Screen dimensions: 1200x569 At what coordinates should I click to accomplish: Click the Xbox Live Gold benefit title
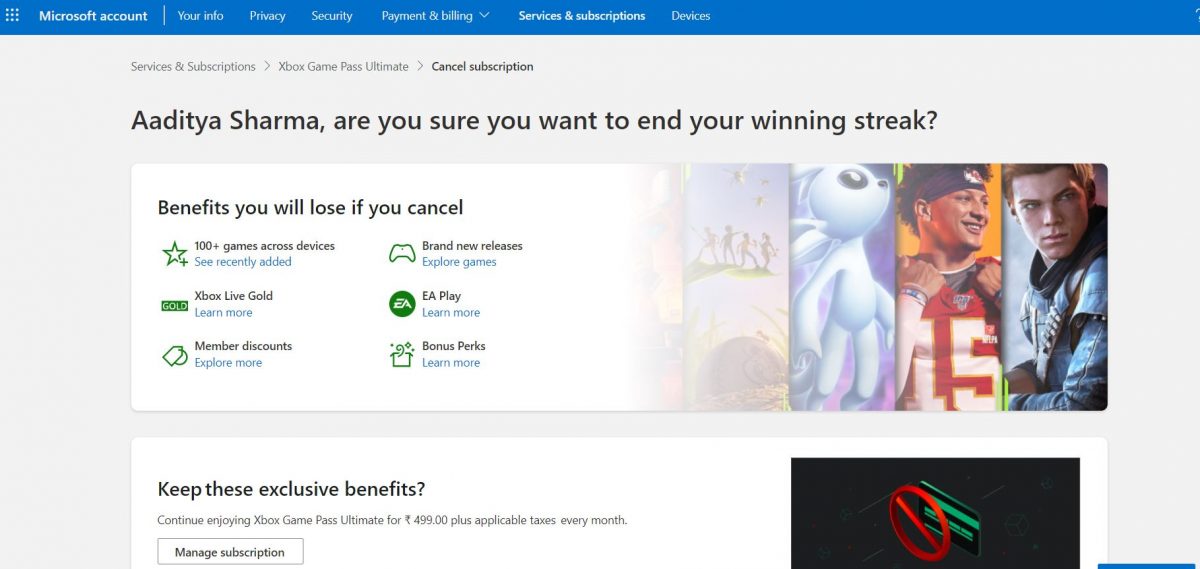[x=233, y=296]
